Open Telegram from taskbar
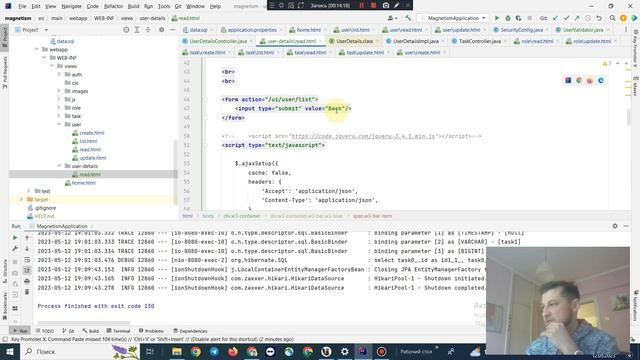The height and width of the screenshot is (360, 640). click(x=214, y=351)
